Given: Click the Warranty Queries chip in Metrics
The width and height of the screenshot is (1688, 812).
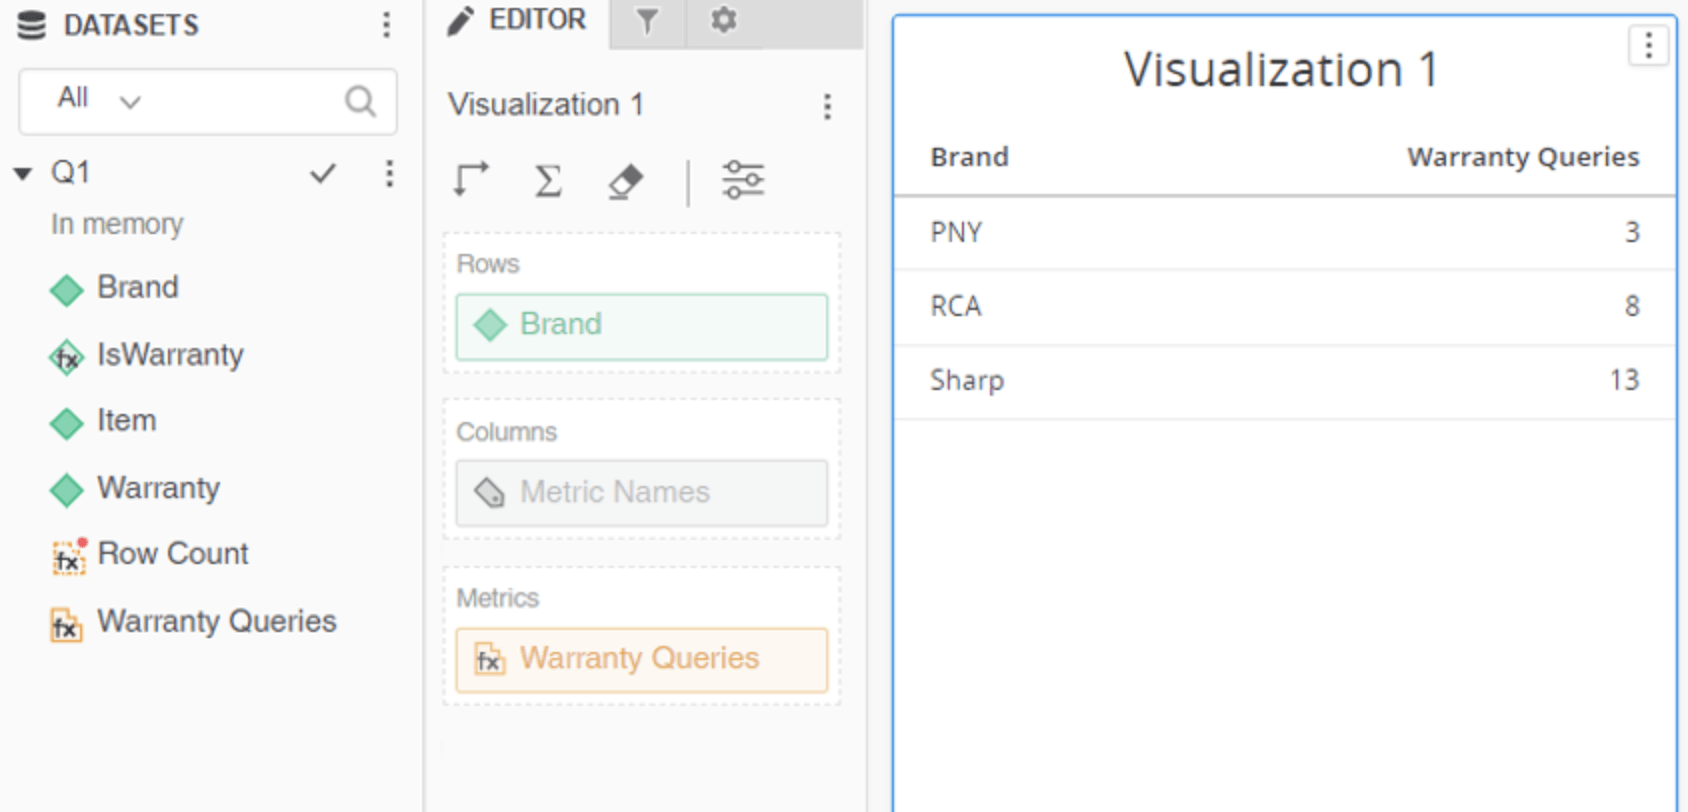Looking at the screenshot, I should coord(641,659).
